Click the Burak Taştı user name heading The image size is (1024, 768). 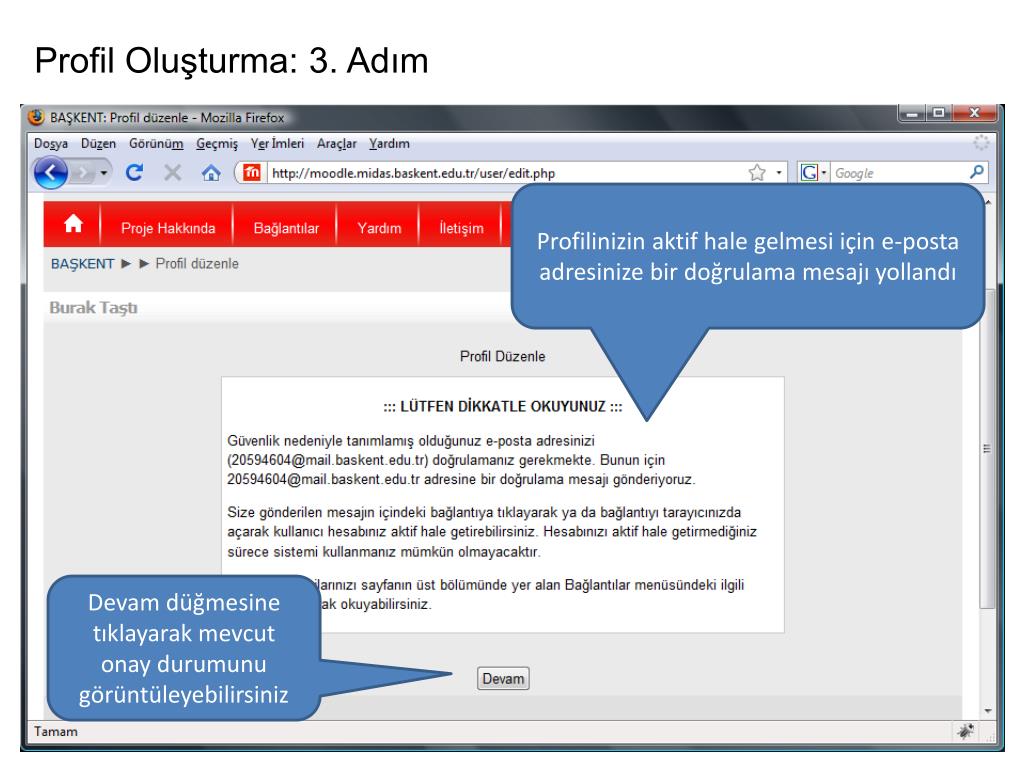coord(93,308)
